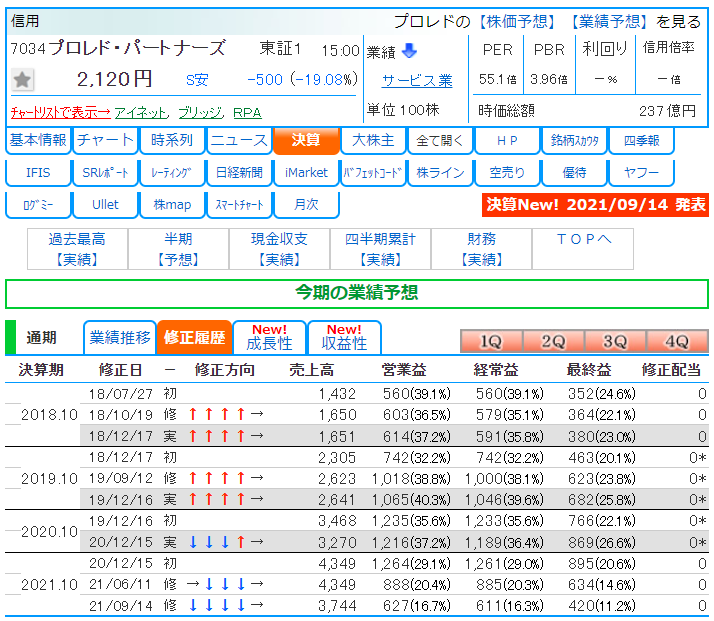Select the New! 収益性 sub-tab
Viewport: 714px width, 621px height.
pyautogui.click(x=344, y=338)
